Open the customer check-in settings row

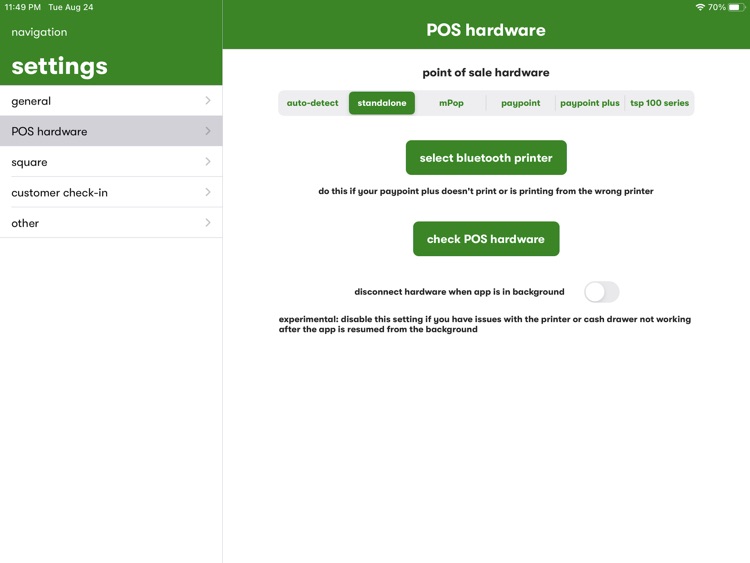(111, 192)
